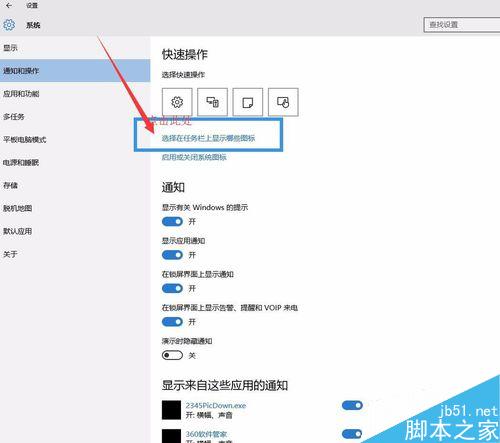Toggle 显示有关 Windows 的提示 switch

pos(172,221)
